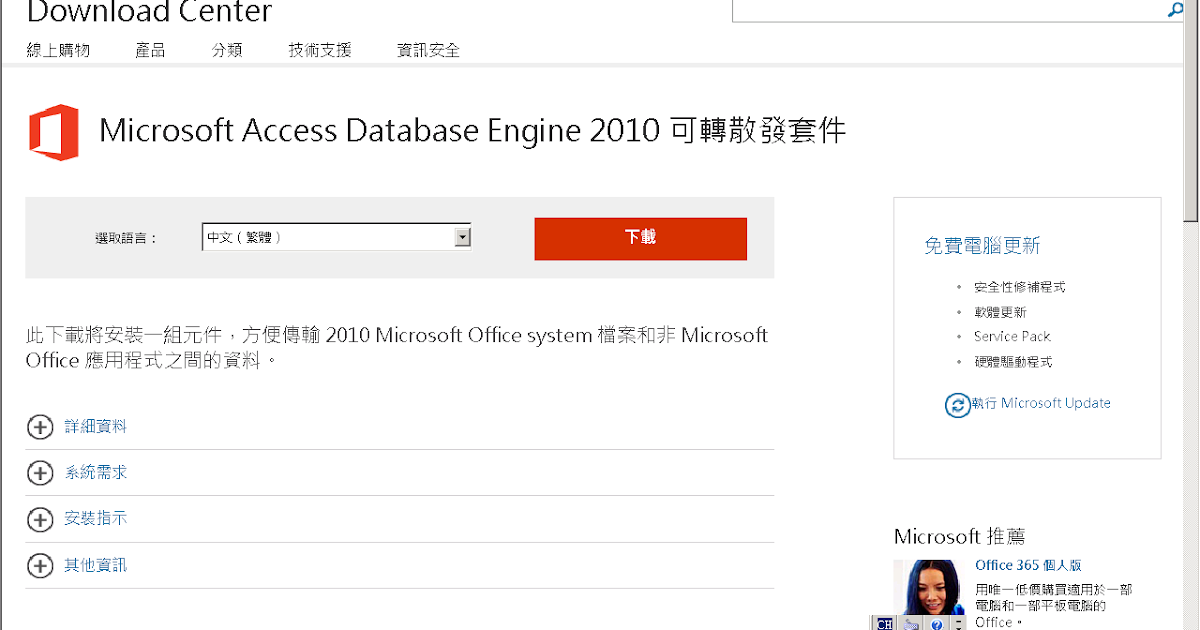Viewport: 1200px width, 630px height.
Task: Expand the 其他資訊 section
Action: (x=96, y=565)
